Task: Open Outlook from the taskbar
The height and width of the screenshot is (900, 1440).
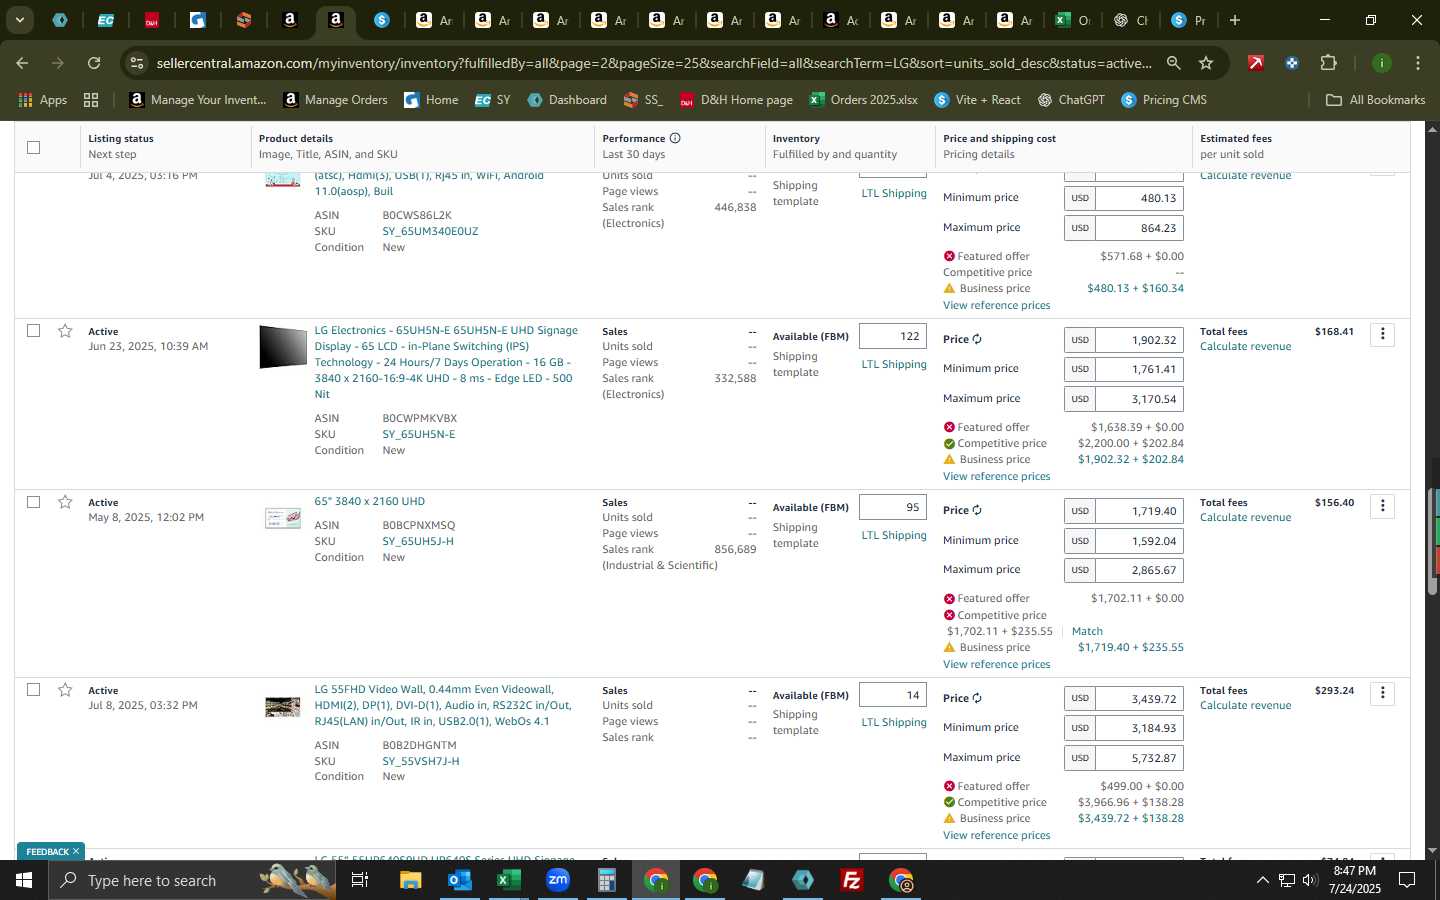Action: tap(459, 880)
